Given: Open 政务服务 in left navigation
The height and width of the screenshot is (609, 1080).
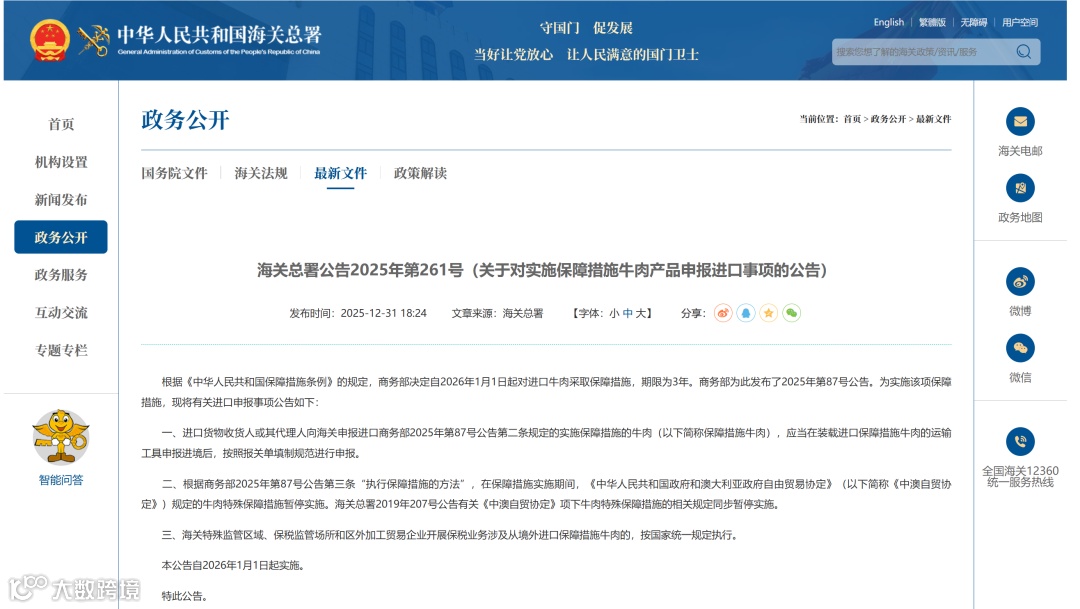Looking at the screenshot, I should tap(61, 275).
